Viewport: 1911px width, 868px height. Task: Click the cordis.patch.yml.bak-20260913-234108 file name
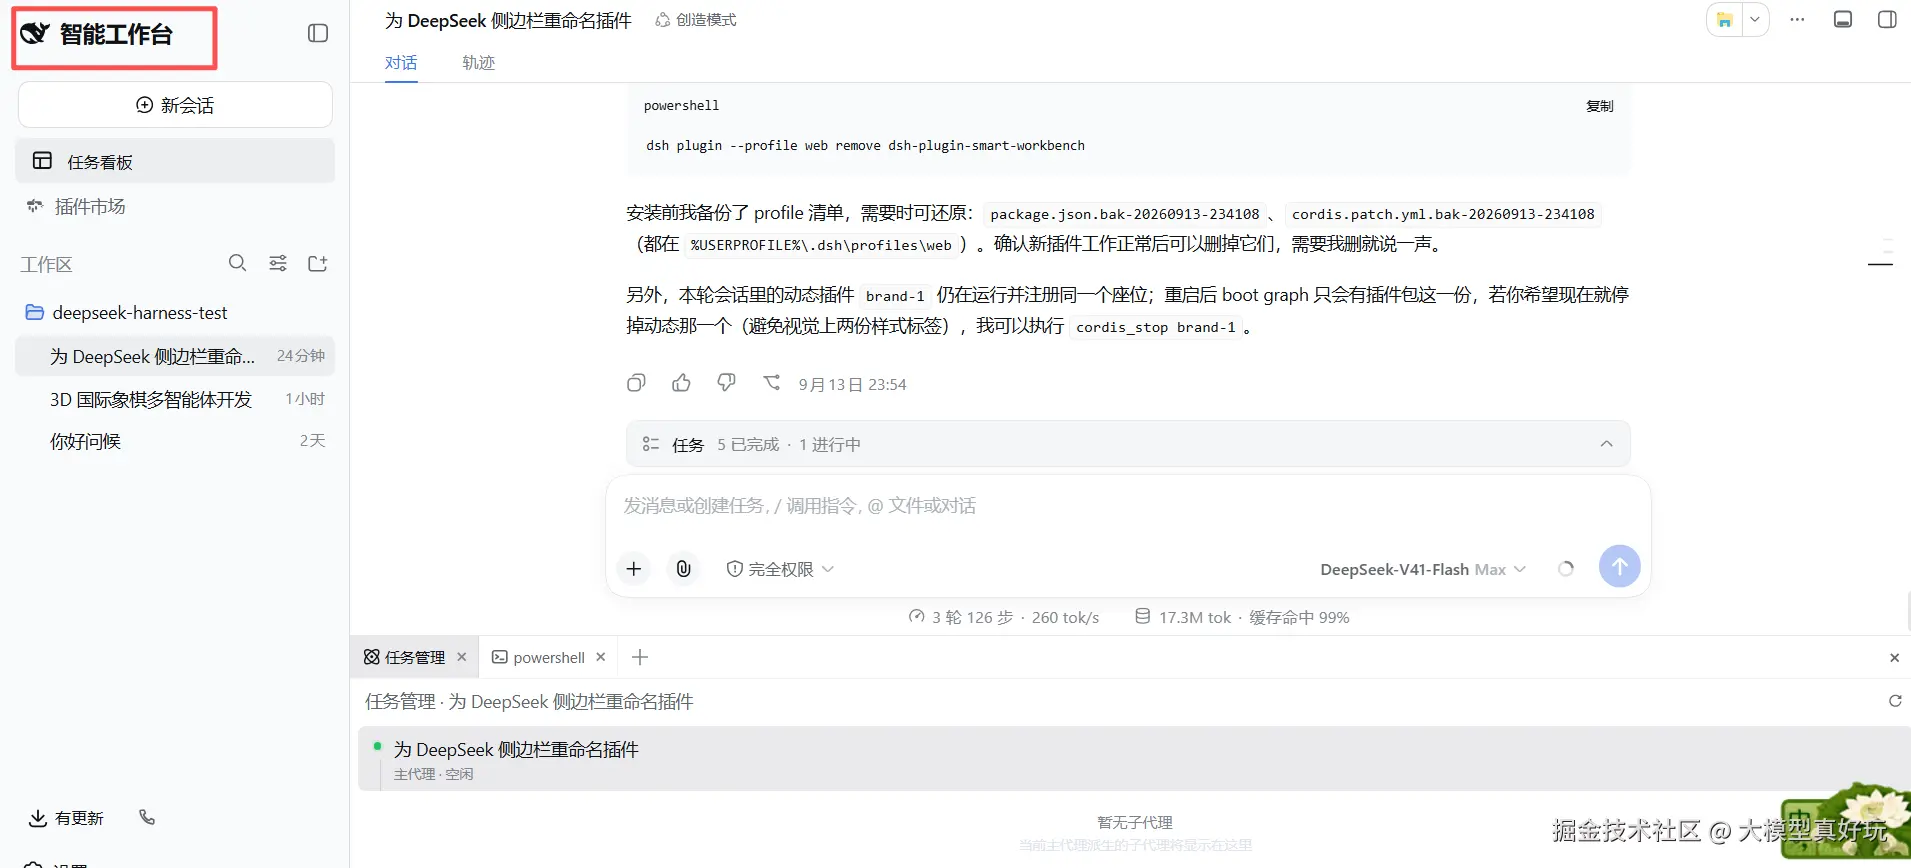(1443, 214)
